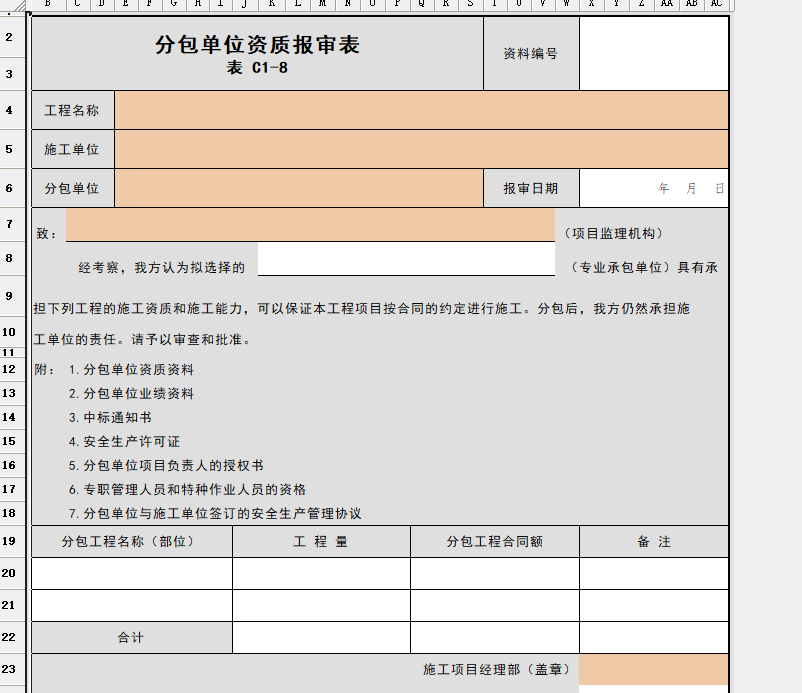Click the orange field after 致：
This screenshot has height=693, width=802.
point(310,226)
